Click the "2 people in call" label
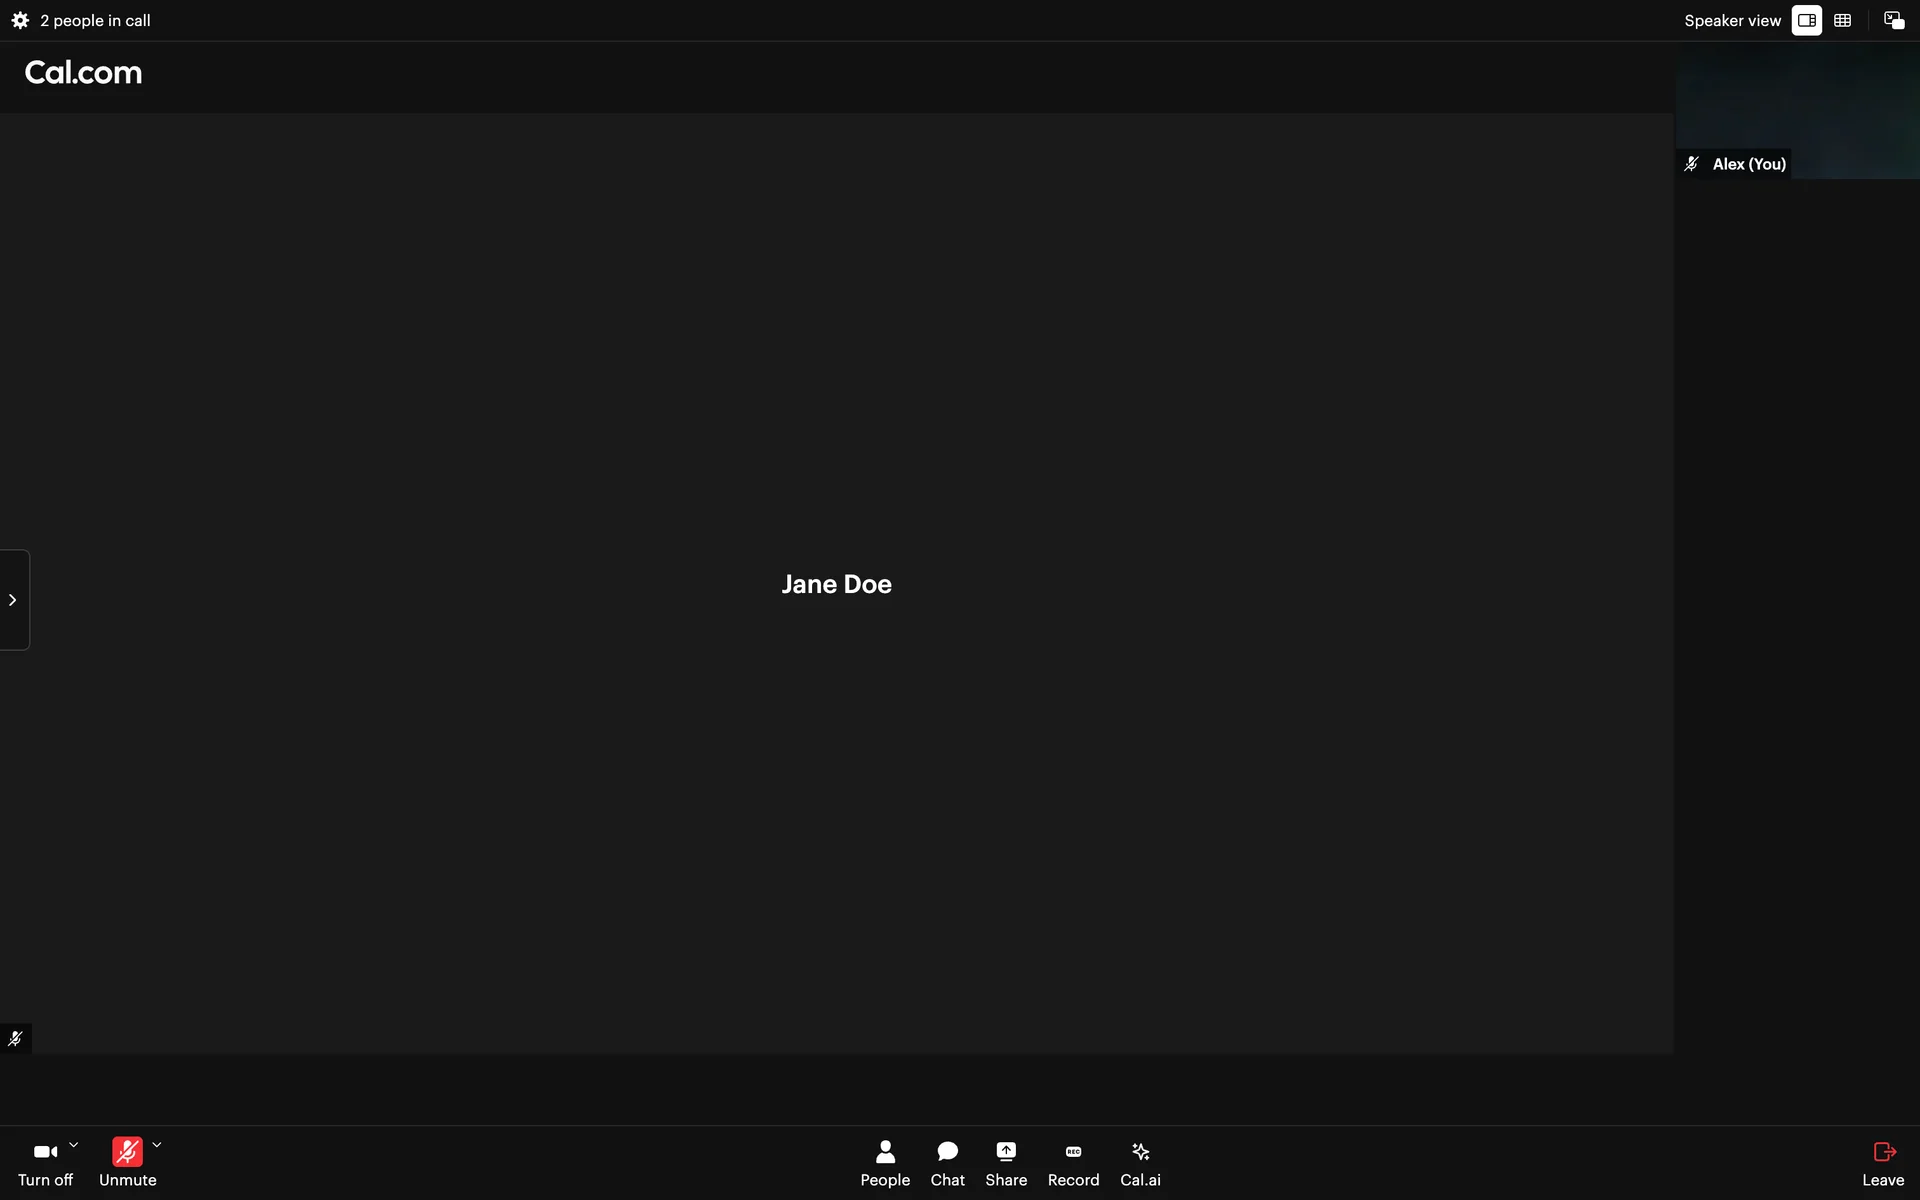This screenshot has width=1920, height=1200. pyautogui.click(x=95, y=20)
